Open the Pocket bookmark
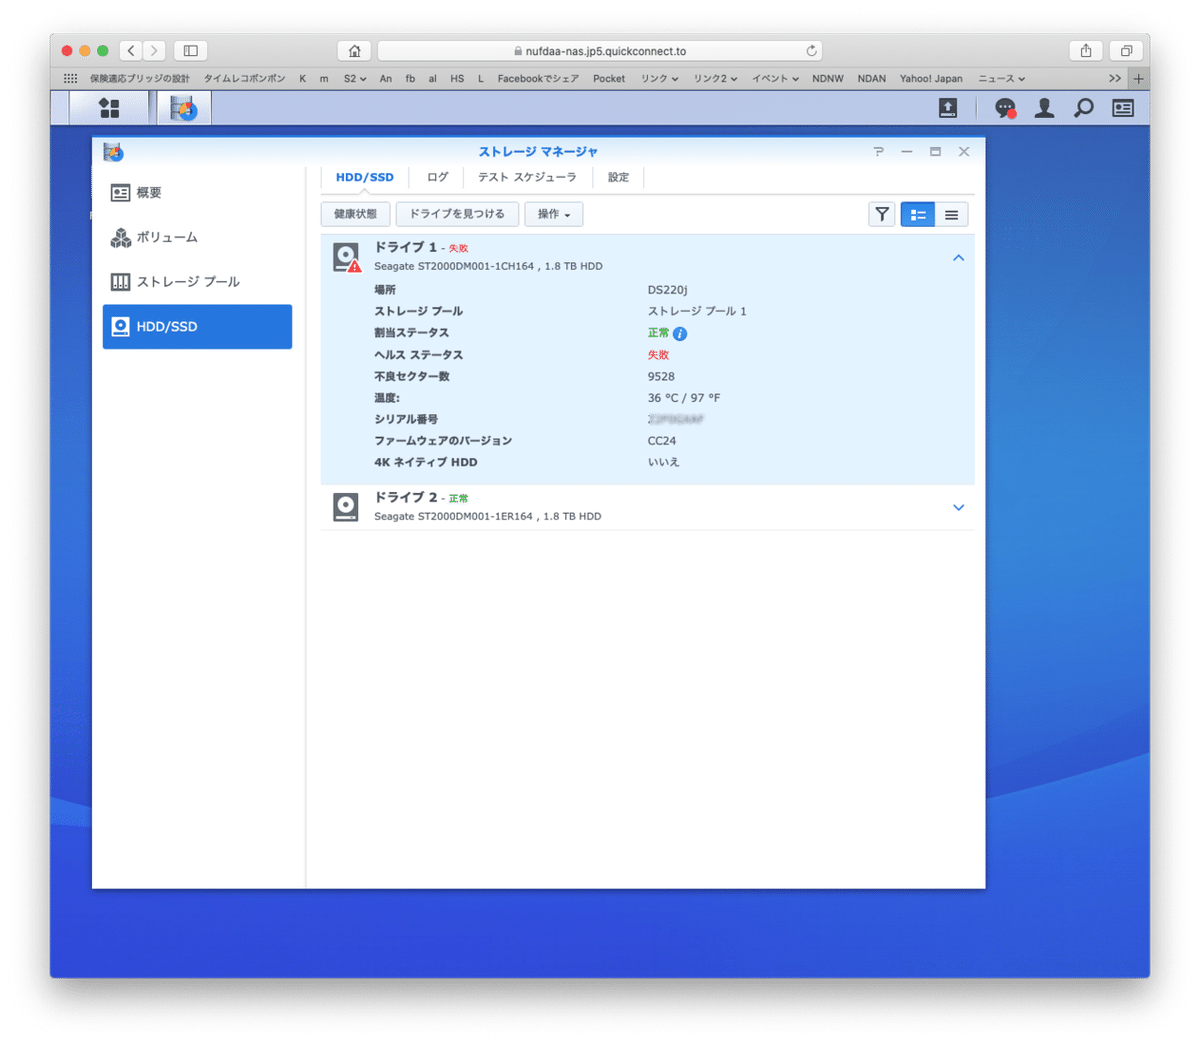Image resolution: width=1200 pixels, height=1044 pixels. 609,78
